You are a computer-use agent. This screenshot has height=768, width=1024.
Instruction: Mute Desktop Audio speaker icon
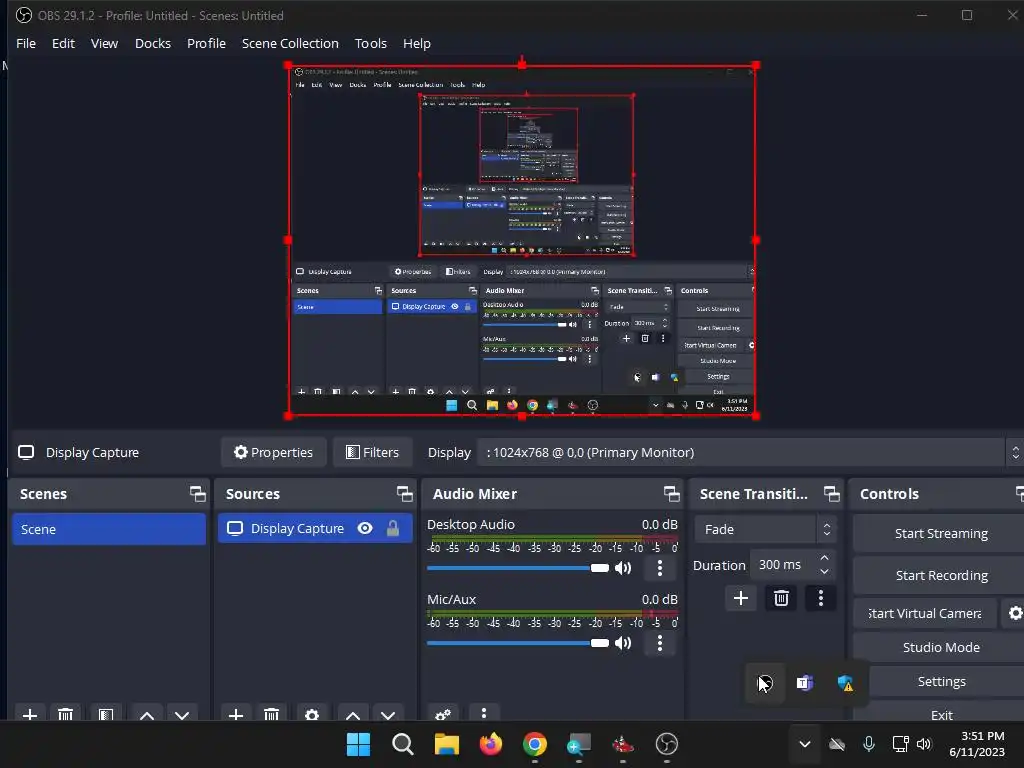point(623,568)
